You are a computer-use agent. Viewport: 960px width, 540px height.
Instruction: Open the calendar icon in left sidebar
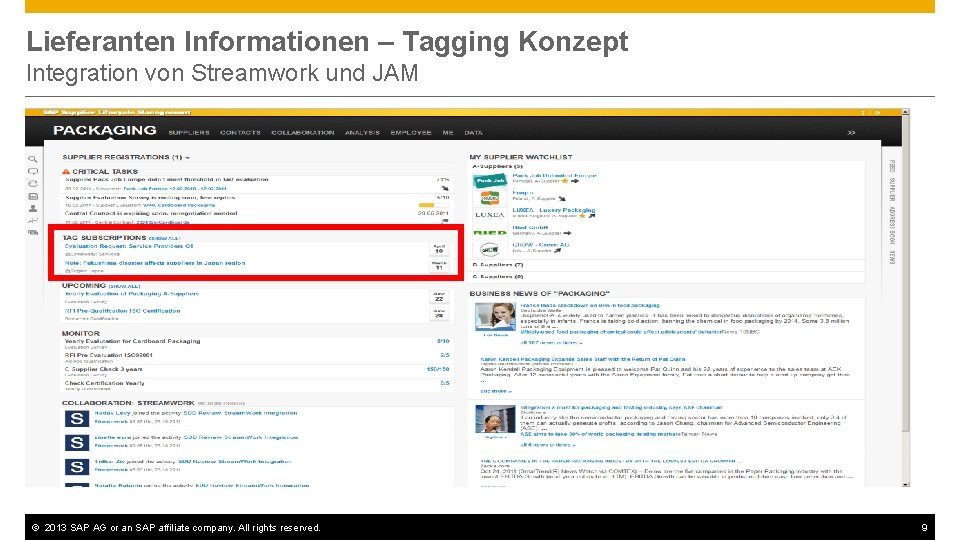coord(33,197)
